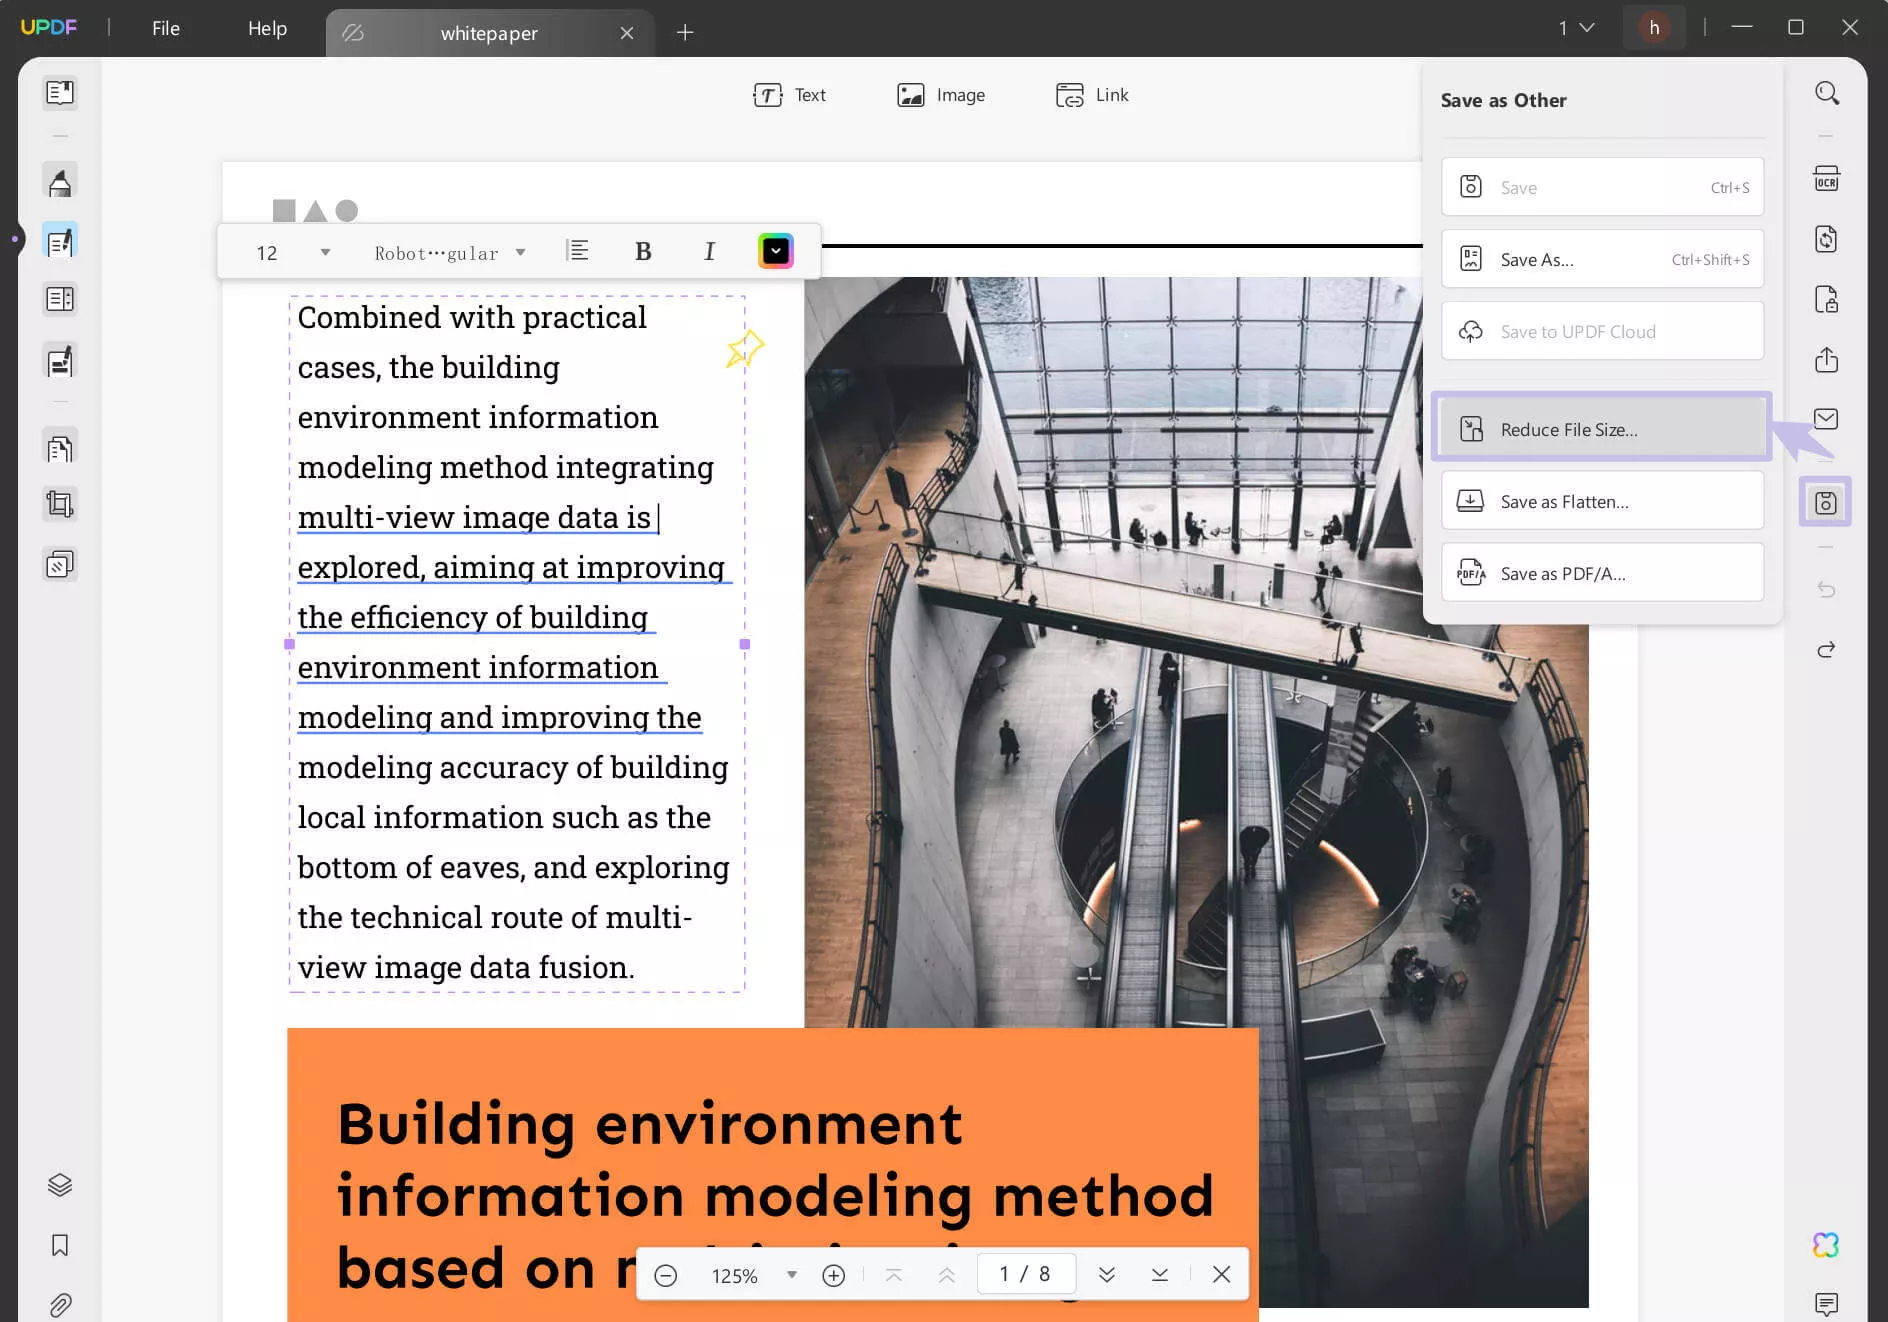Send file by email icon
1888x1322 pixels.
[x=1827, y=419]
